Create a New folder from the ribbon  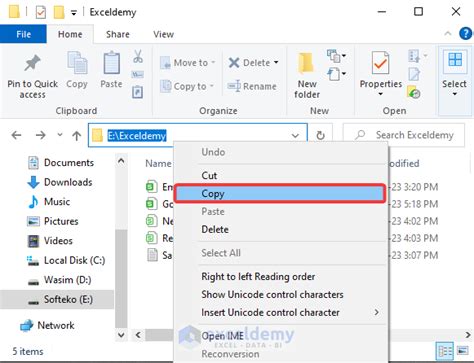click(x=307, y=75)
